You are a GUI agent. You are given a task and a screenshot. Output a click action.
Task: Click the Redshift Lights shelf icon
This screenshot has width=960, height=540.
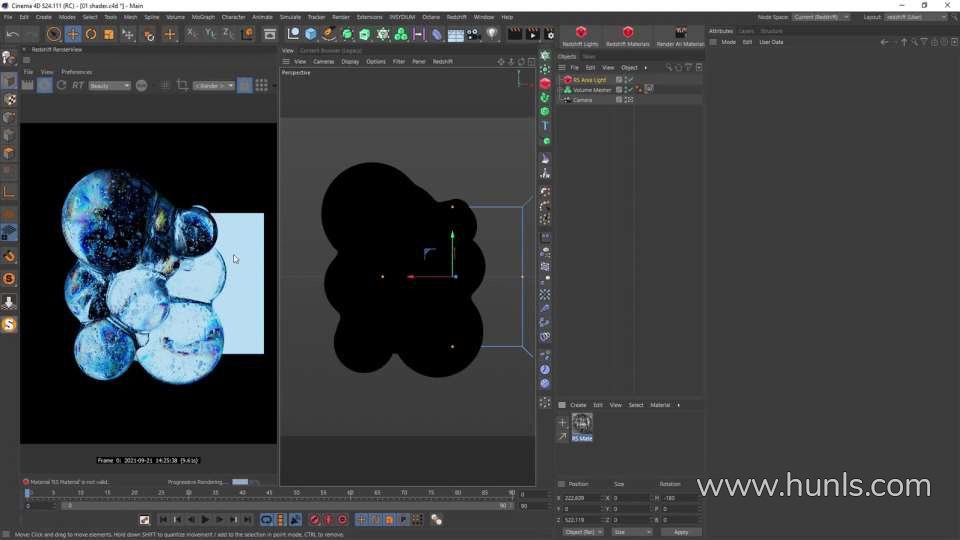[x=580, y=37]
